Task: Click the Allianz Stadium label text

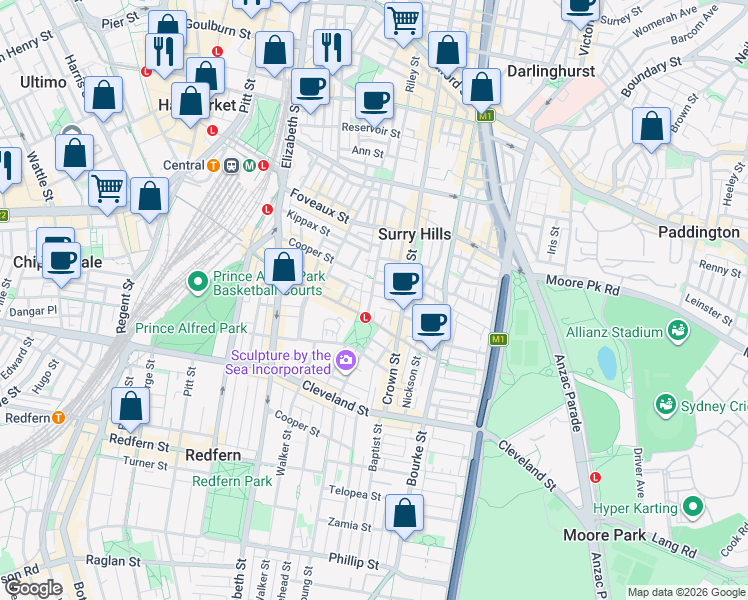Action: tap(614, 332)
